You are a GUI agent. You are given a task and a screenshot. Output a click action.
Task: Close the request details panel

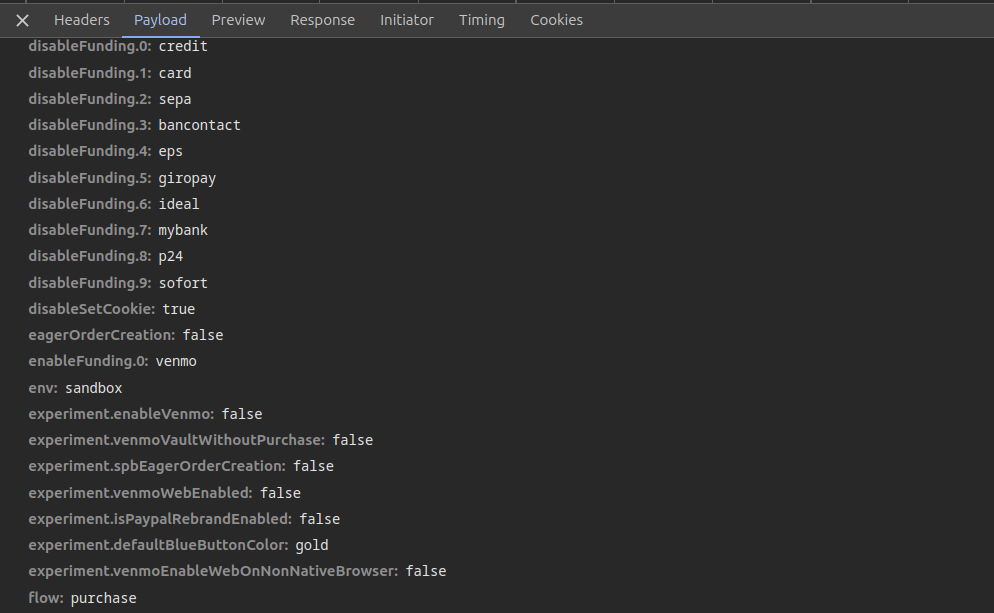(x=22, y=19)
